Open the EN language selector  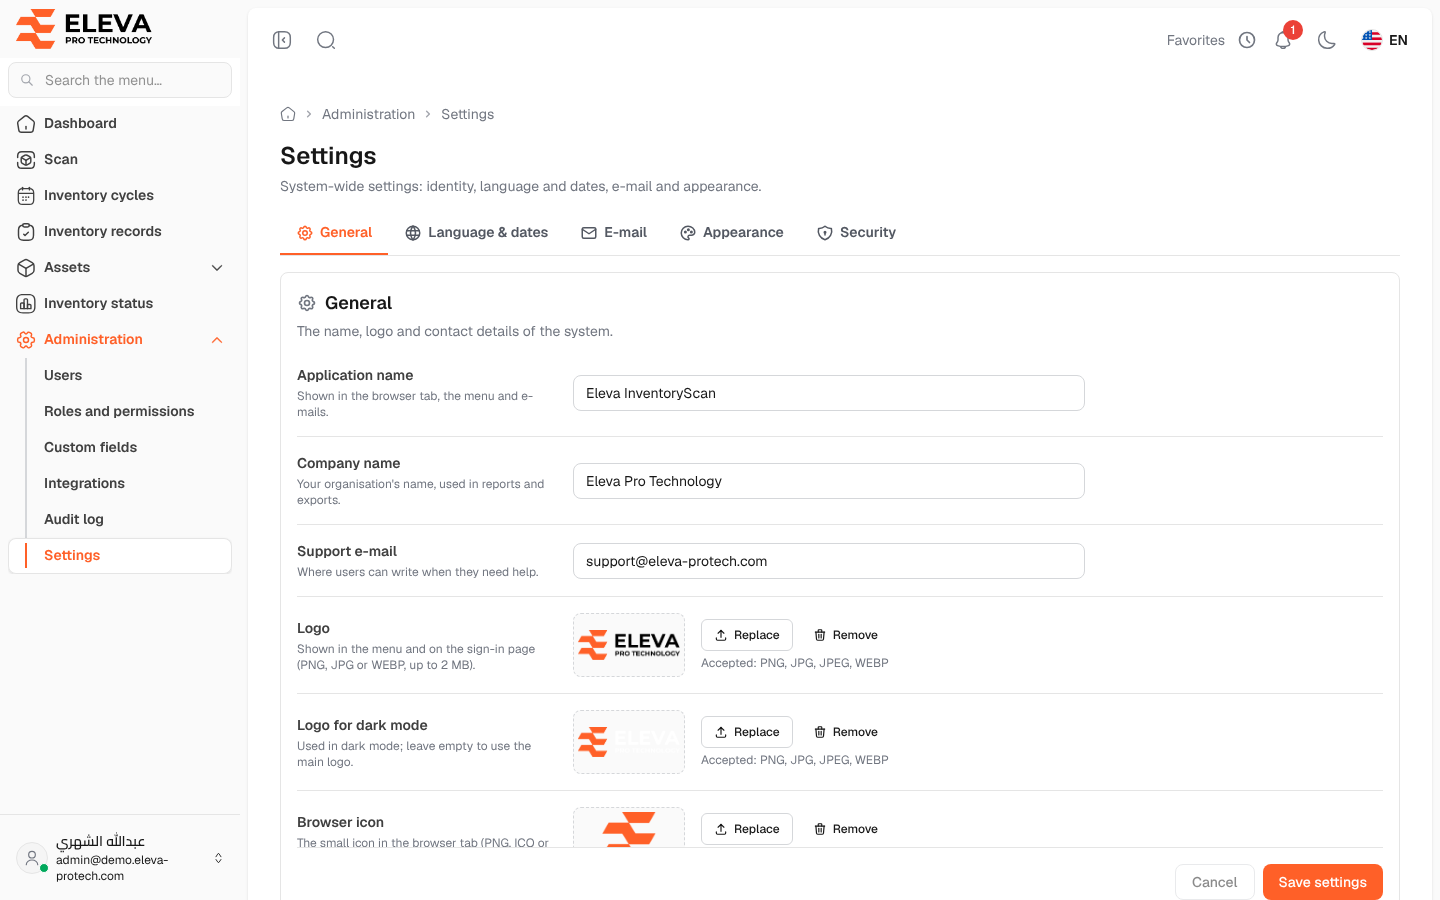[x=1385, y=40]
